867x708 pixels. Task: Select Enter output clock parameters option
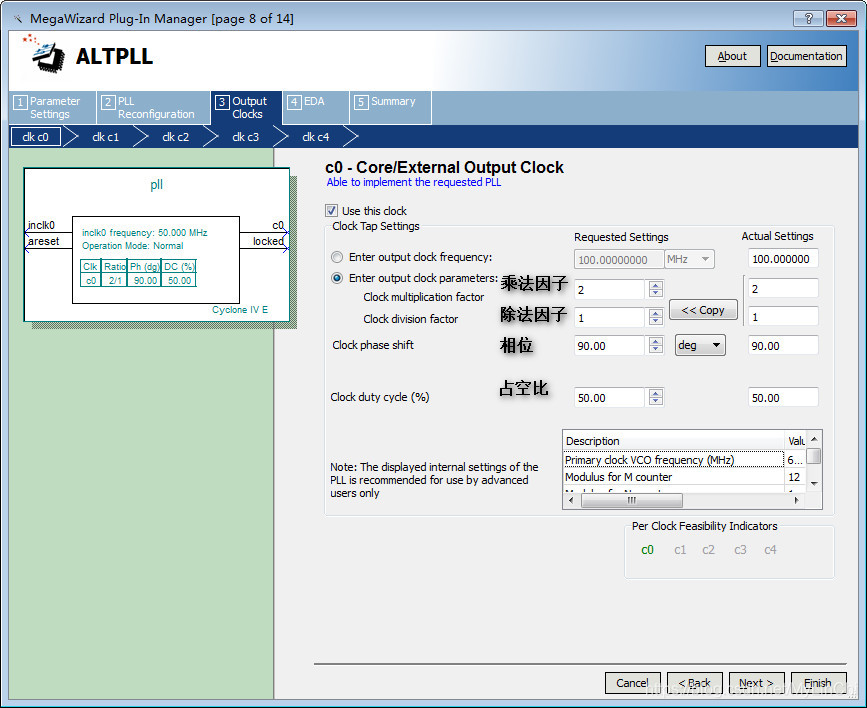pyautogui.click(x=337, y=278)
